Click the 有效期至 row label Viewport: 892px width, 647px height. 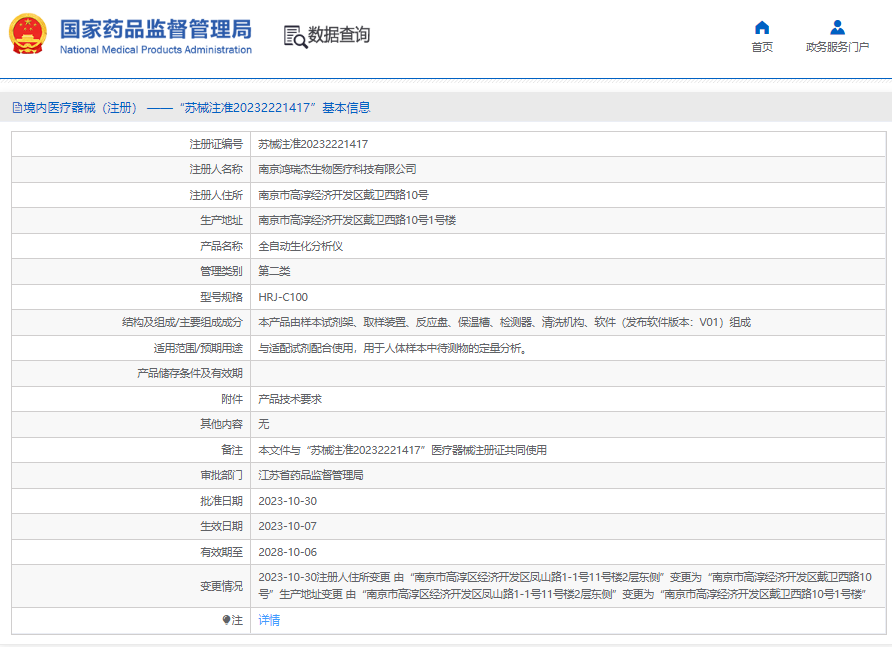click(x=221, y=552)
